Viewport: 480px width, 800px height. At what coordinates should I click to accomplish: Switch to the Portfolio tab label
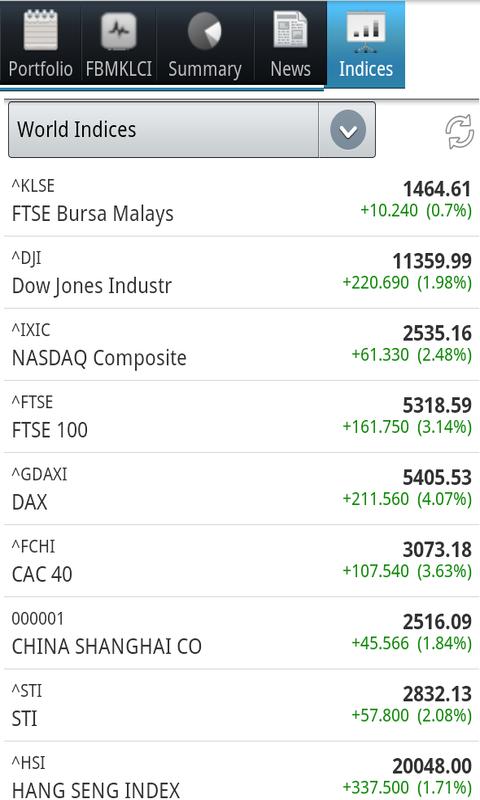click(x=40, y=69)
